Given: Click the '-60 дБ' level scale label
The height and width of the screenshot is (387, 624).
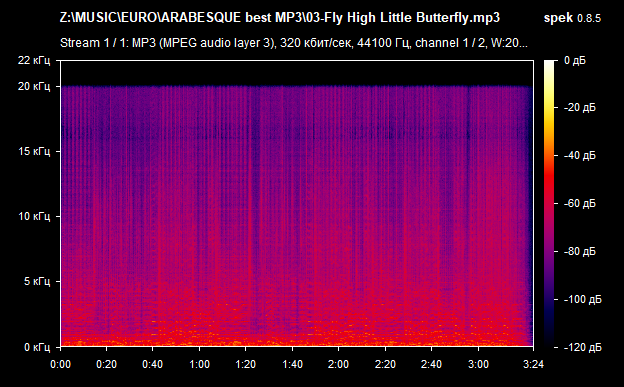Looking at the screenshot, I should point(580,203).
